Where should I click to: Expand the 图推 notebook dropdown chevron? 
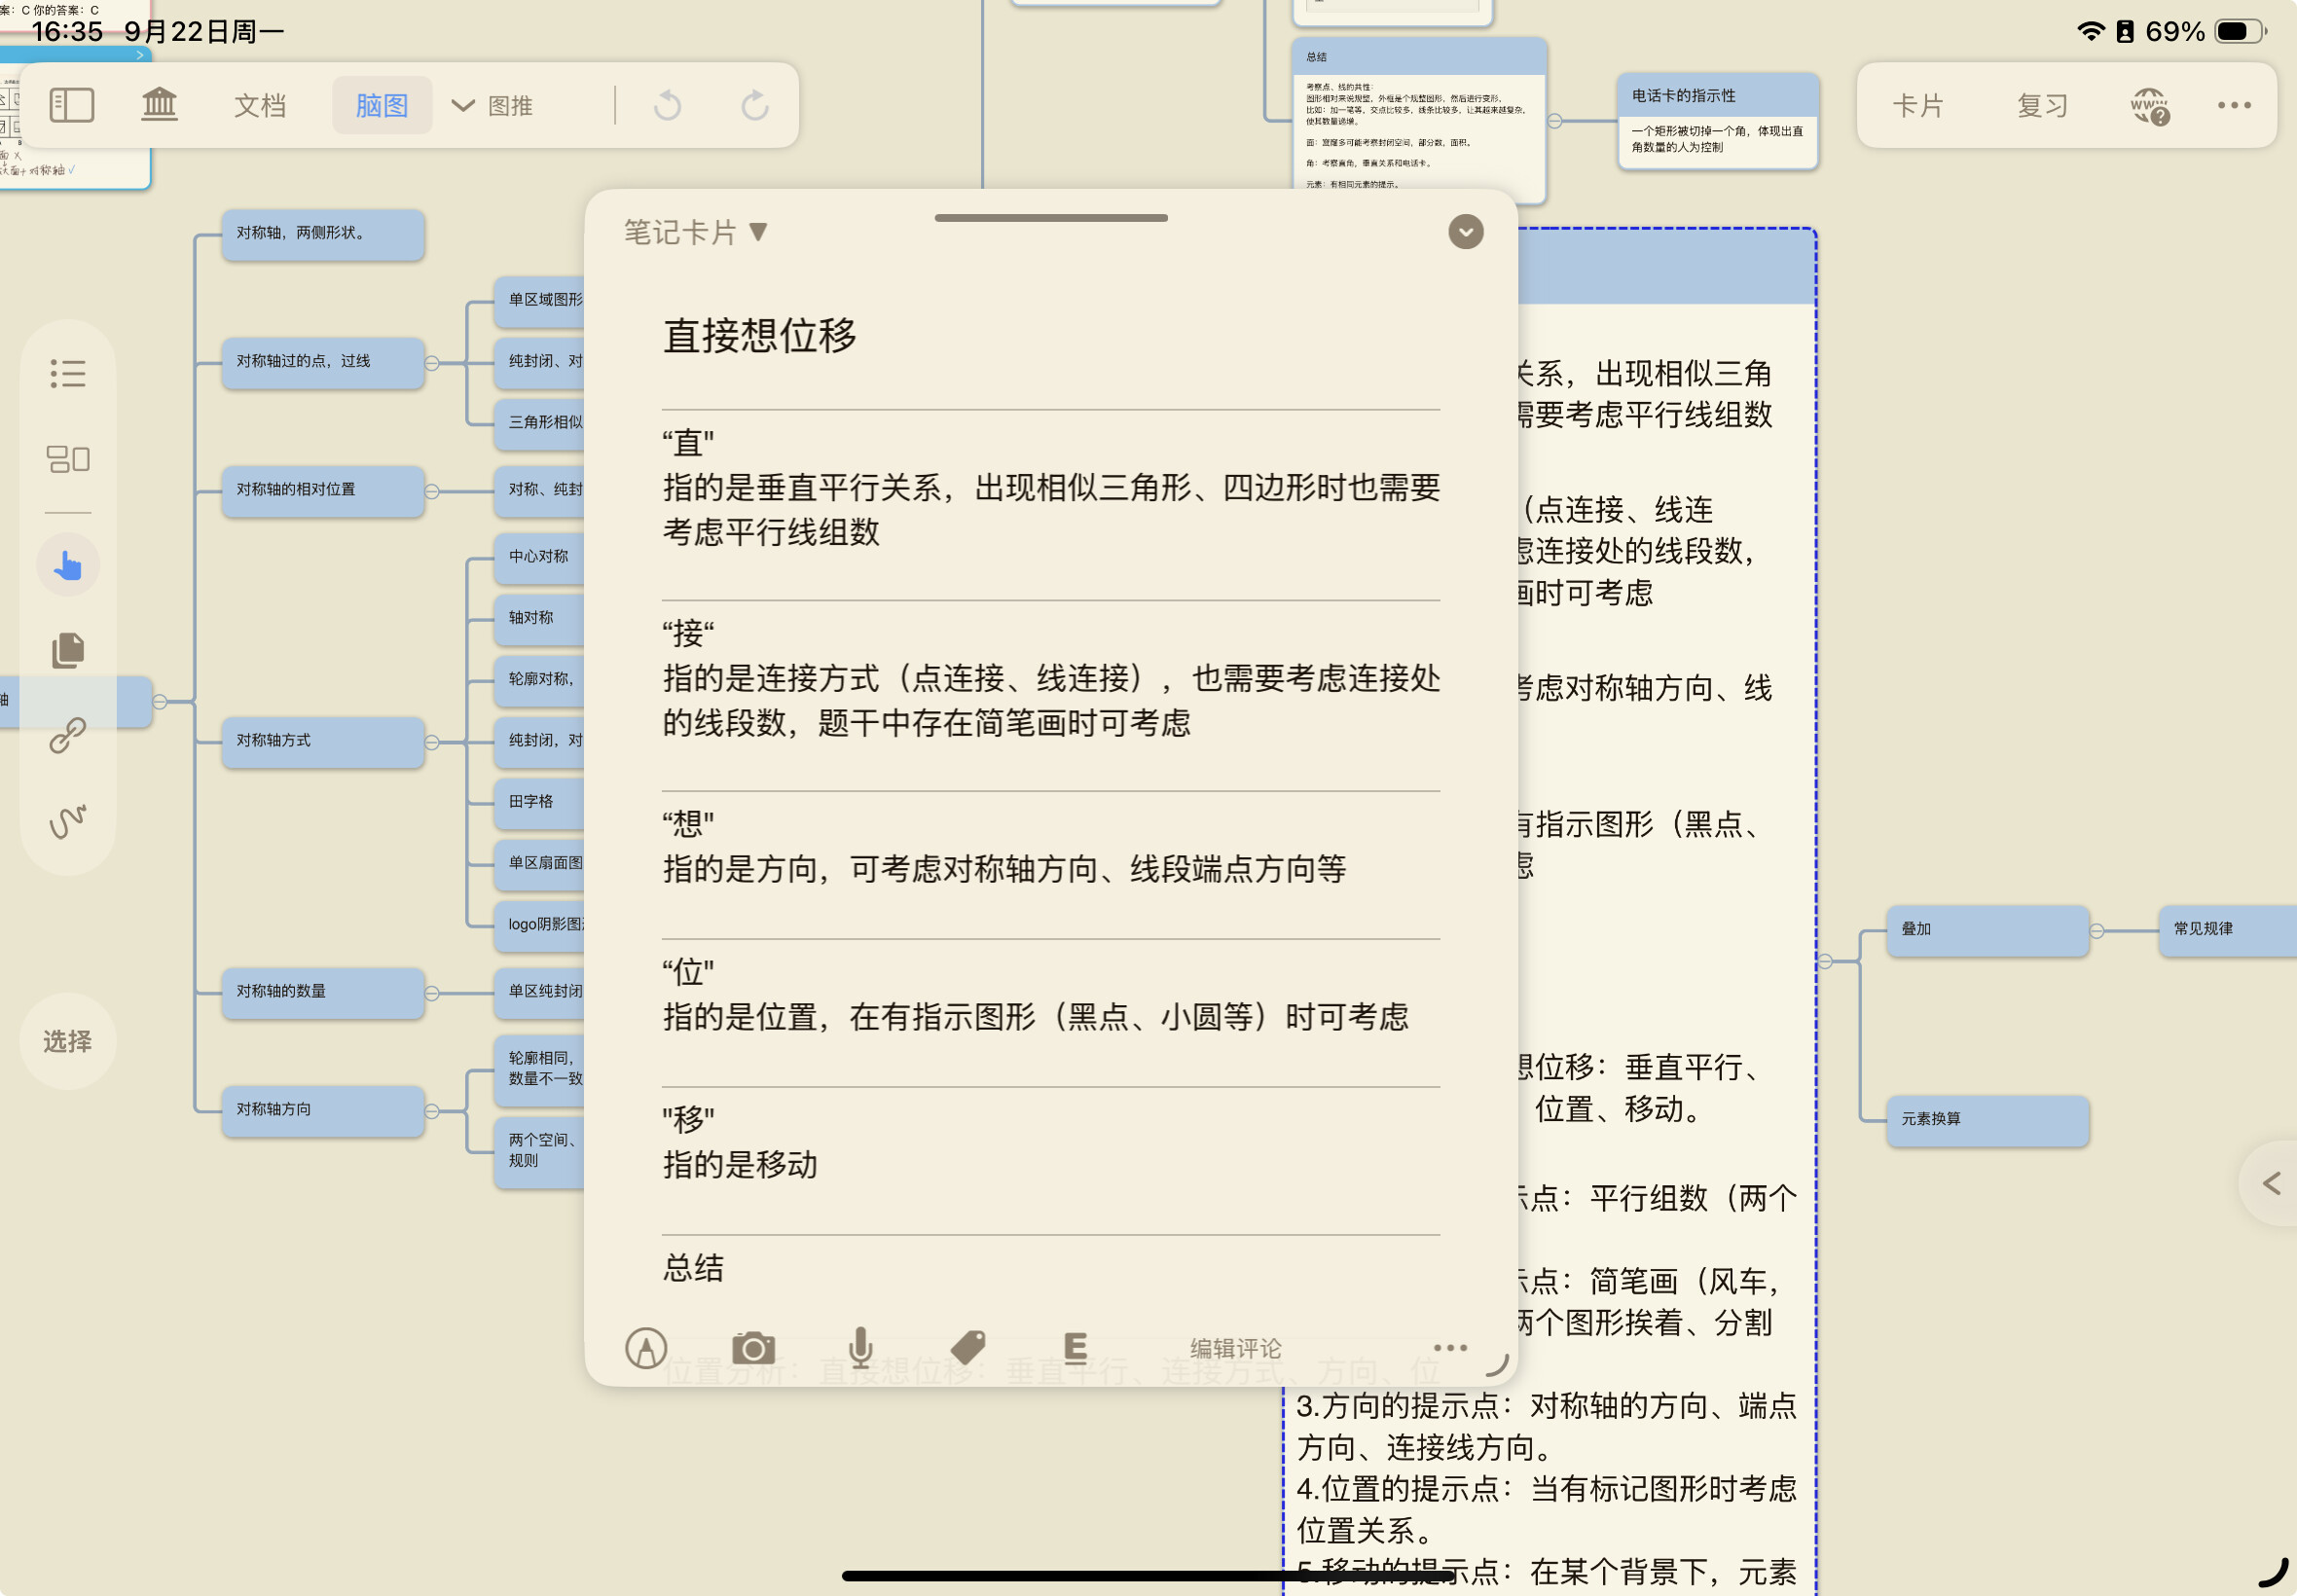(462, 106)
